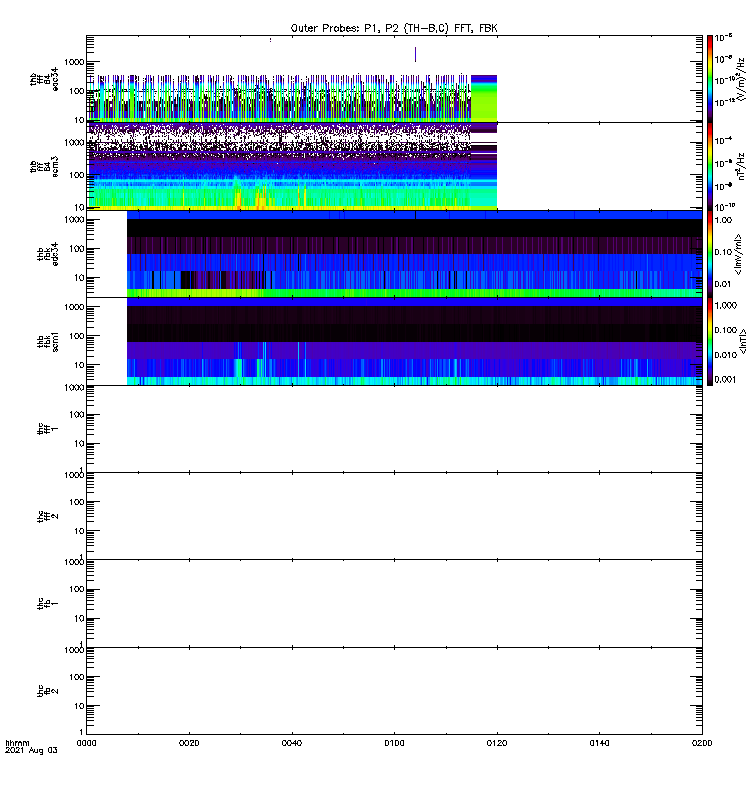This screenshot has height=800, width=750.
Task: Select the 0040 time axis label
Action: click(x=292, y=743)
